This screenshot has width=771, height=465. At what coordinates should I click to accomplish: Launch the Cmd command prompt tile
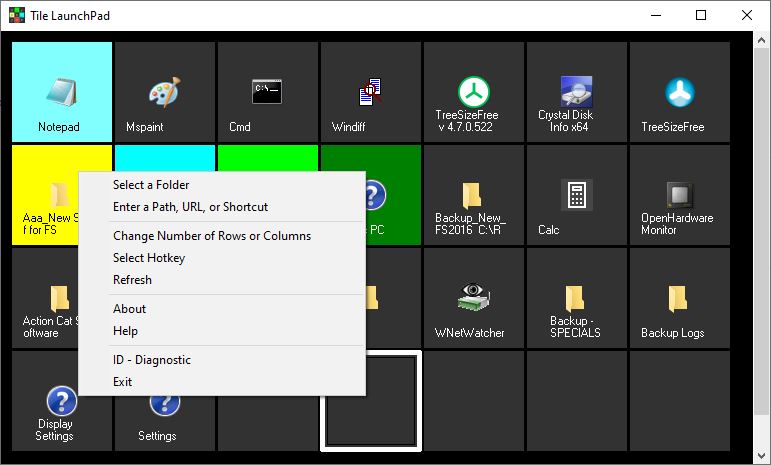click(267, 92)
